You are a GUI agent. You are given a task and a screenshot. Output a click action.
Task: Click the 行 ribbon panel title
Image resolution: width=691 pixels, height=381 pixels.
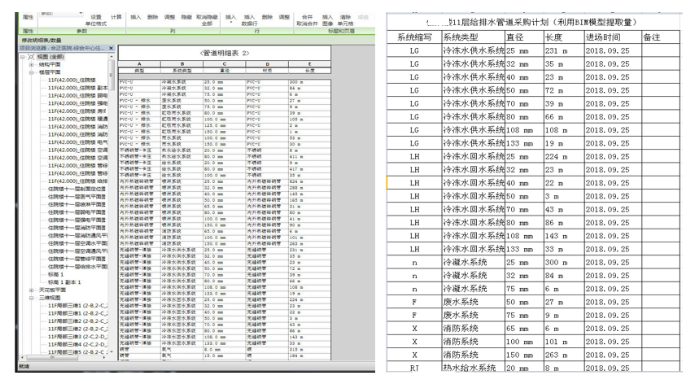click(x=257, y=31)
